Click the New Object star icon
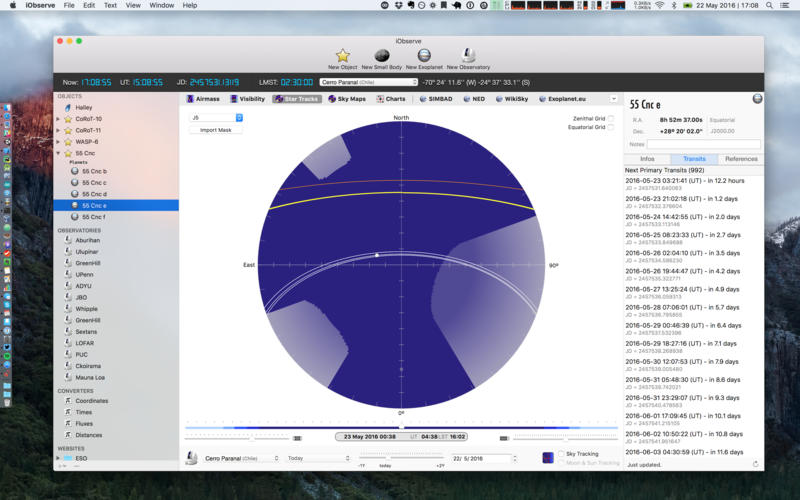 [342, 56]
